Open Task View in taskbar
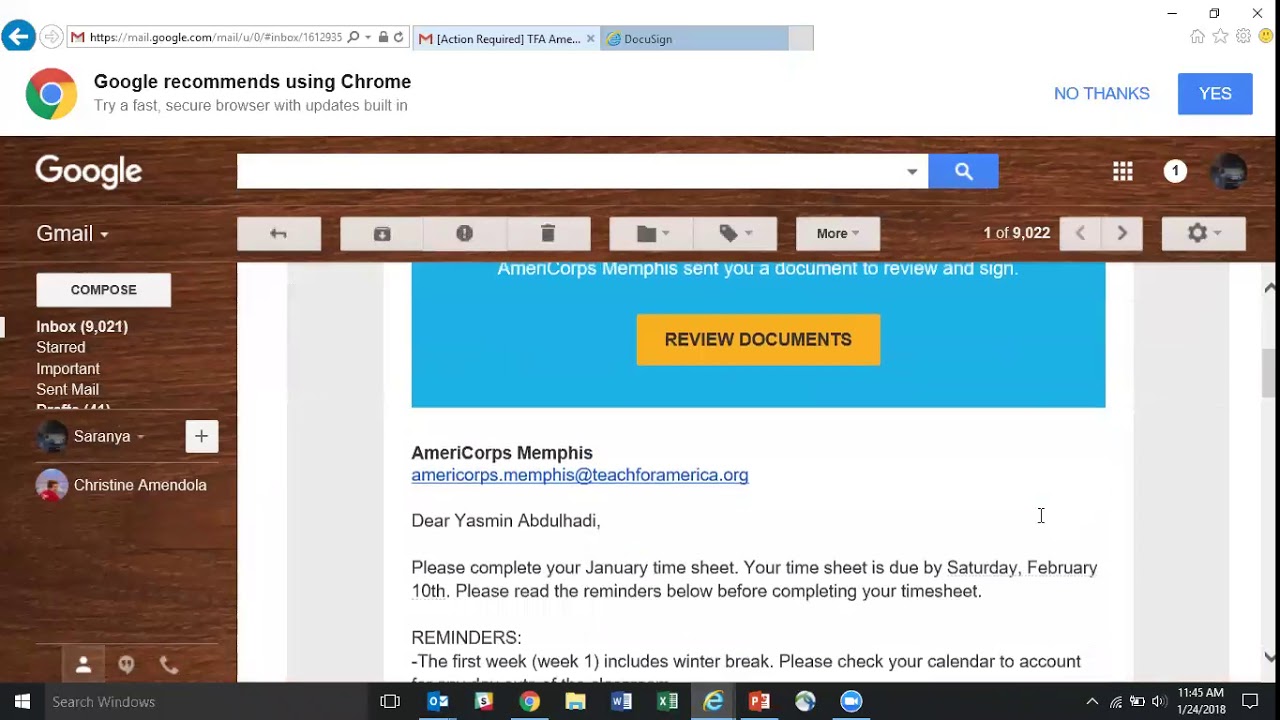Screen dimensions: 1280x720 tap(390, 702)
